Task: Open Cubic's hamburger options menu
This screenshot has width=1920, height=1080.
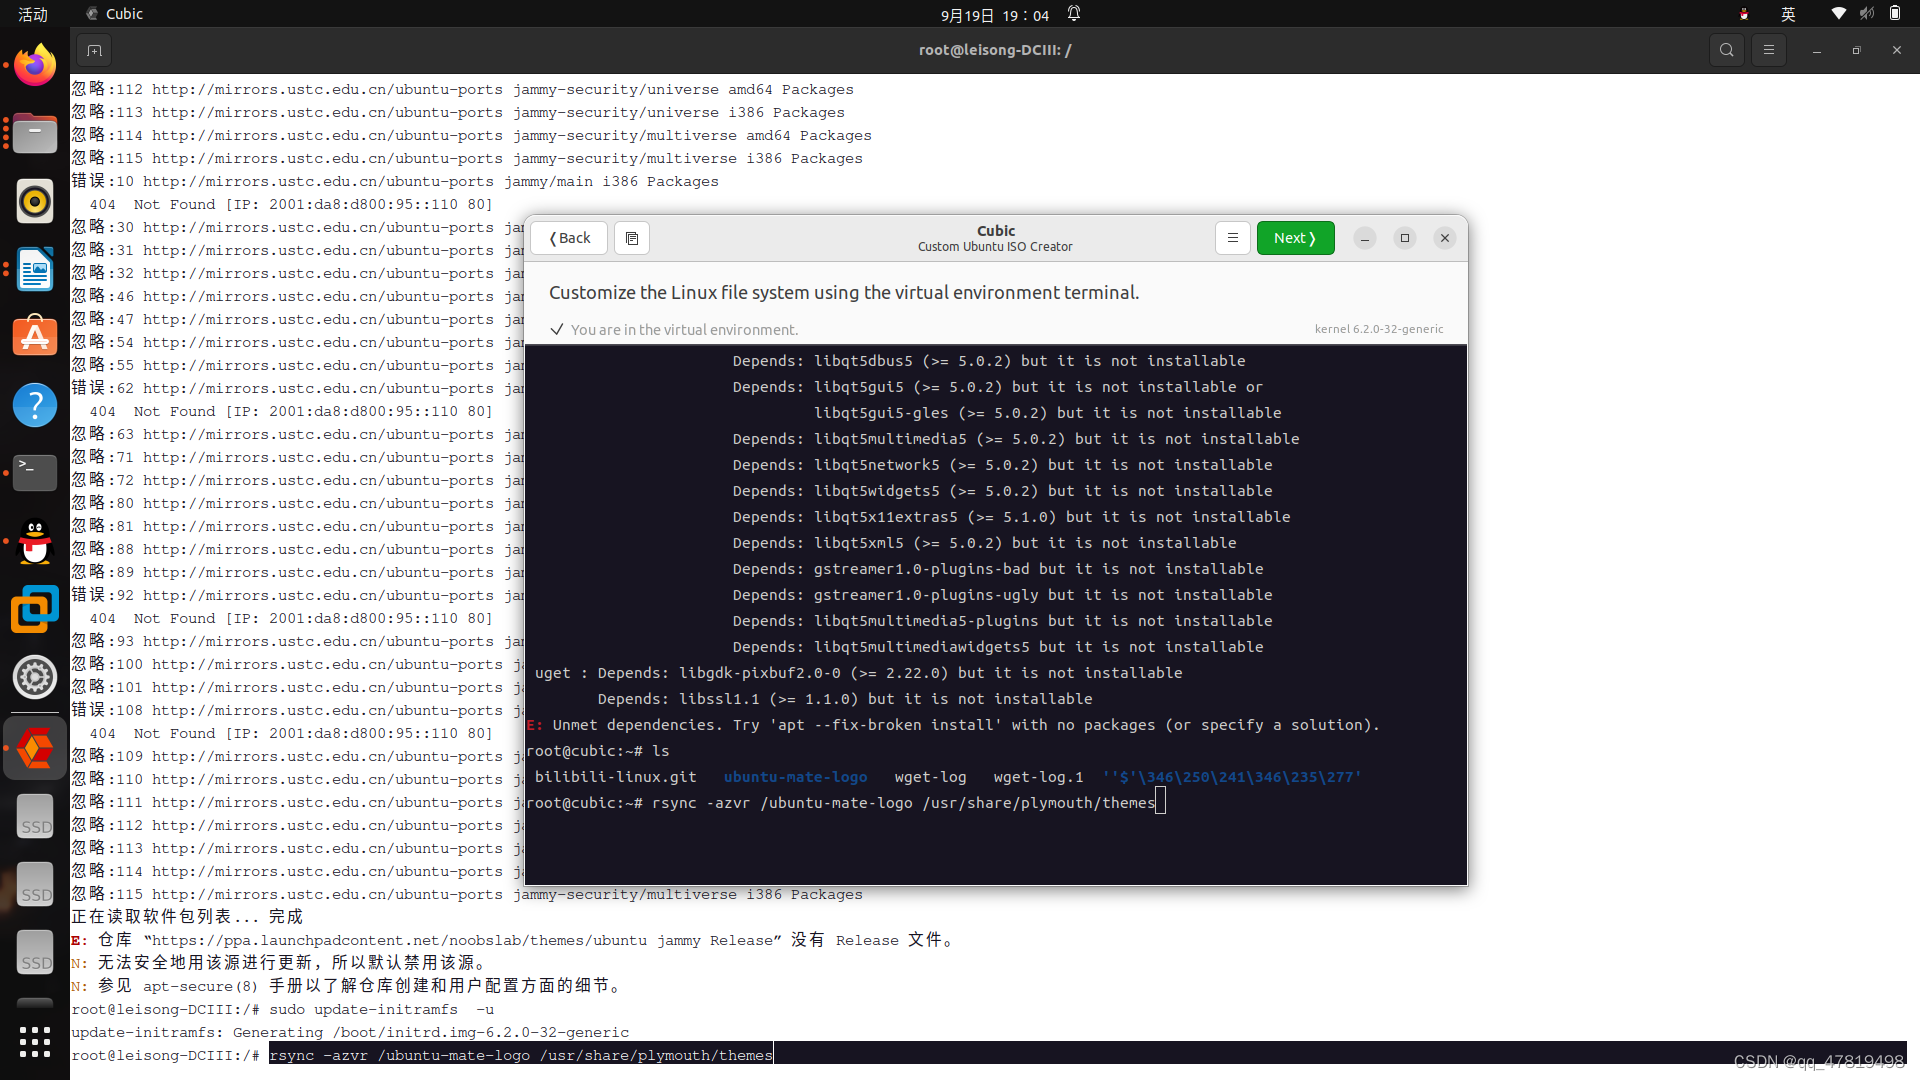Action: click(1232, 238)
